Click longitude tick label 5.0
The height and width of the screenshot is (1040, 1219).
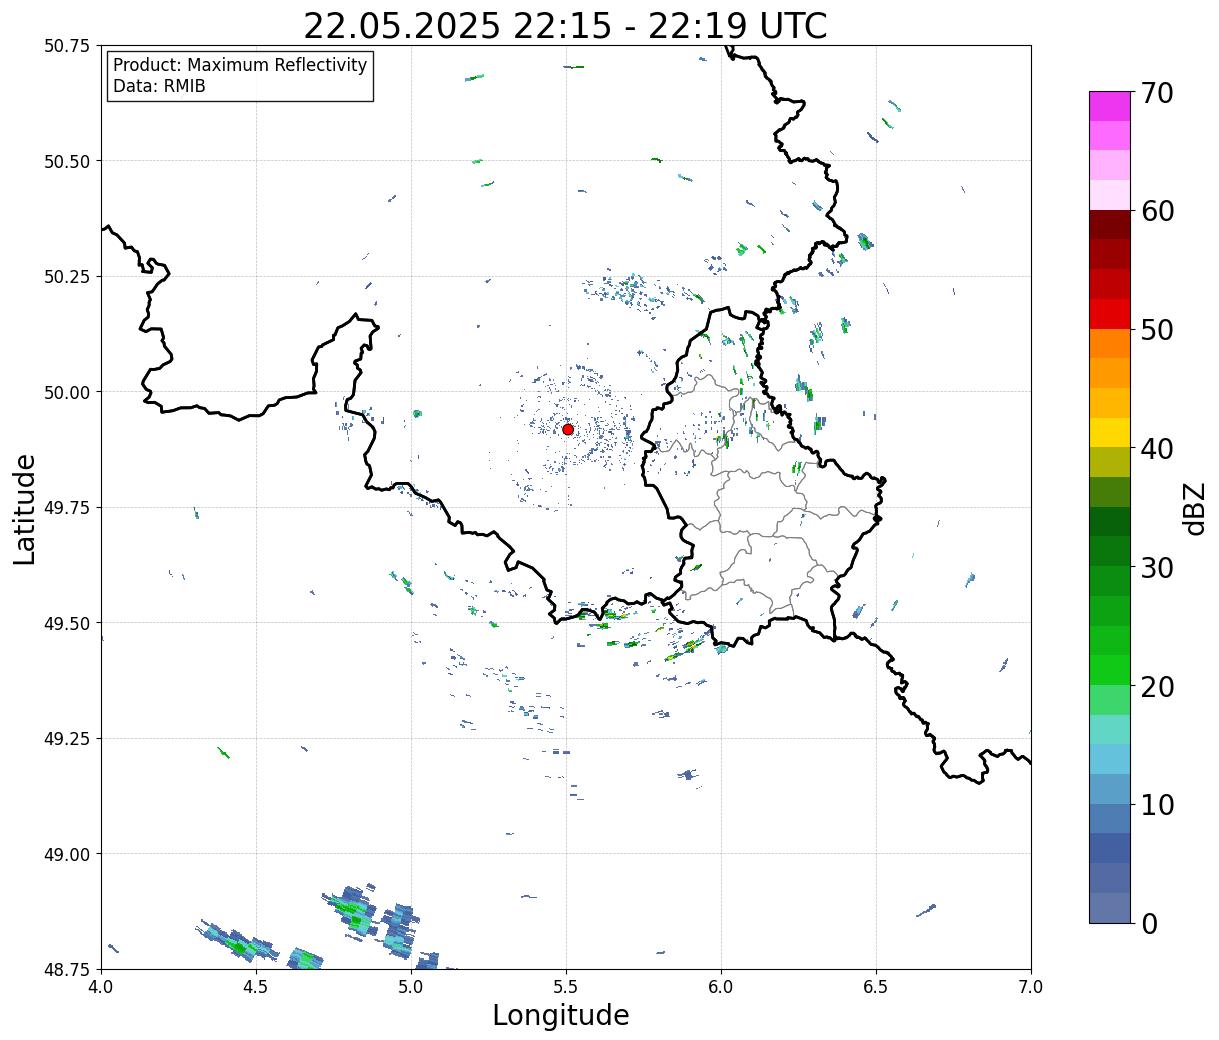click(x=411, y=987)
